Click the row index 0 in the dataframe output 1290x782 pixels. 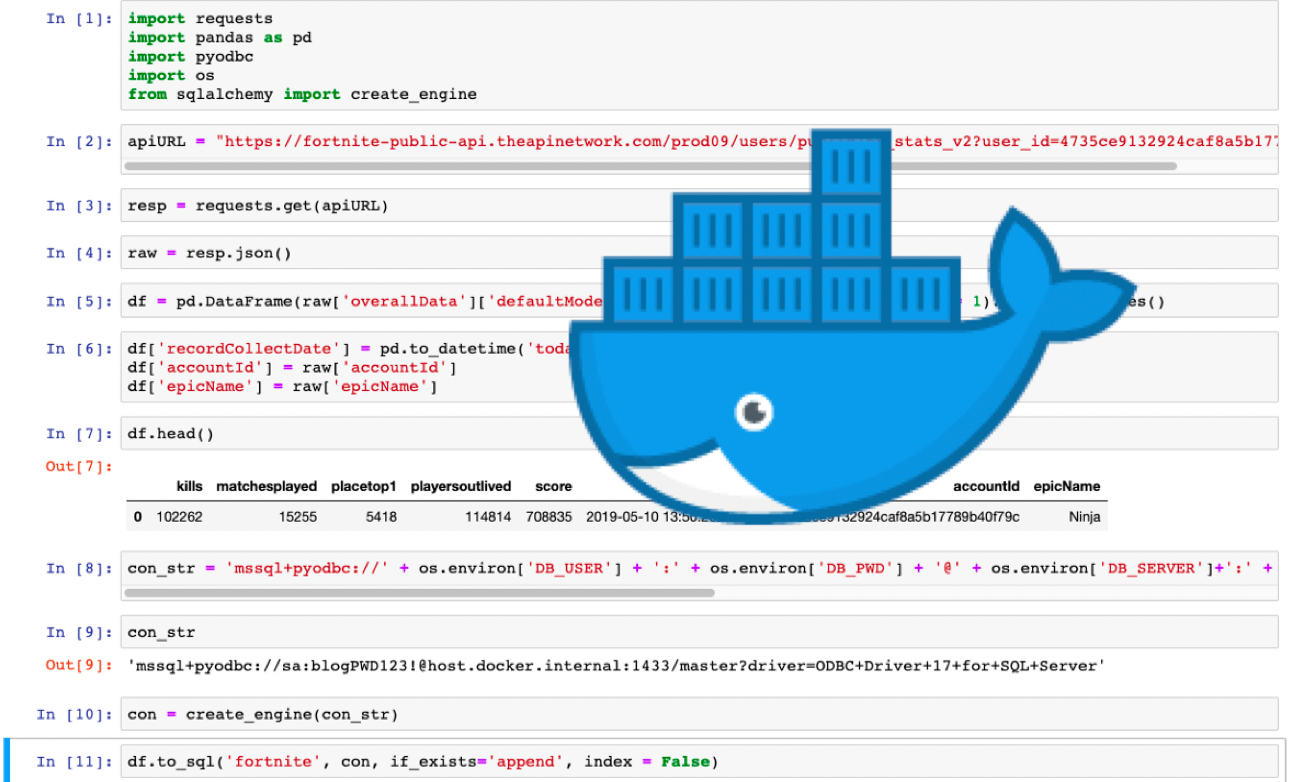point(137,517)
